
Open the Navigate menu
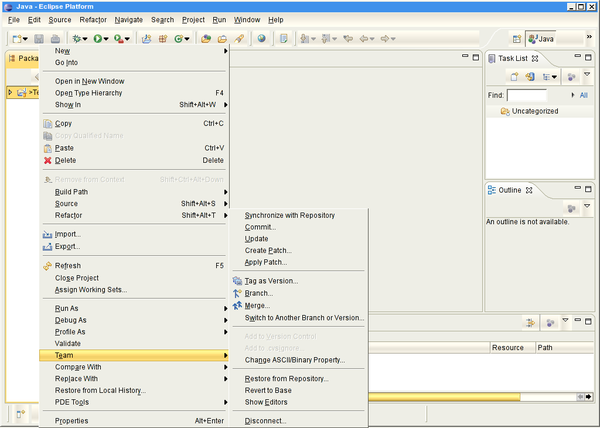(x=129, y=20)
